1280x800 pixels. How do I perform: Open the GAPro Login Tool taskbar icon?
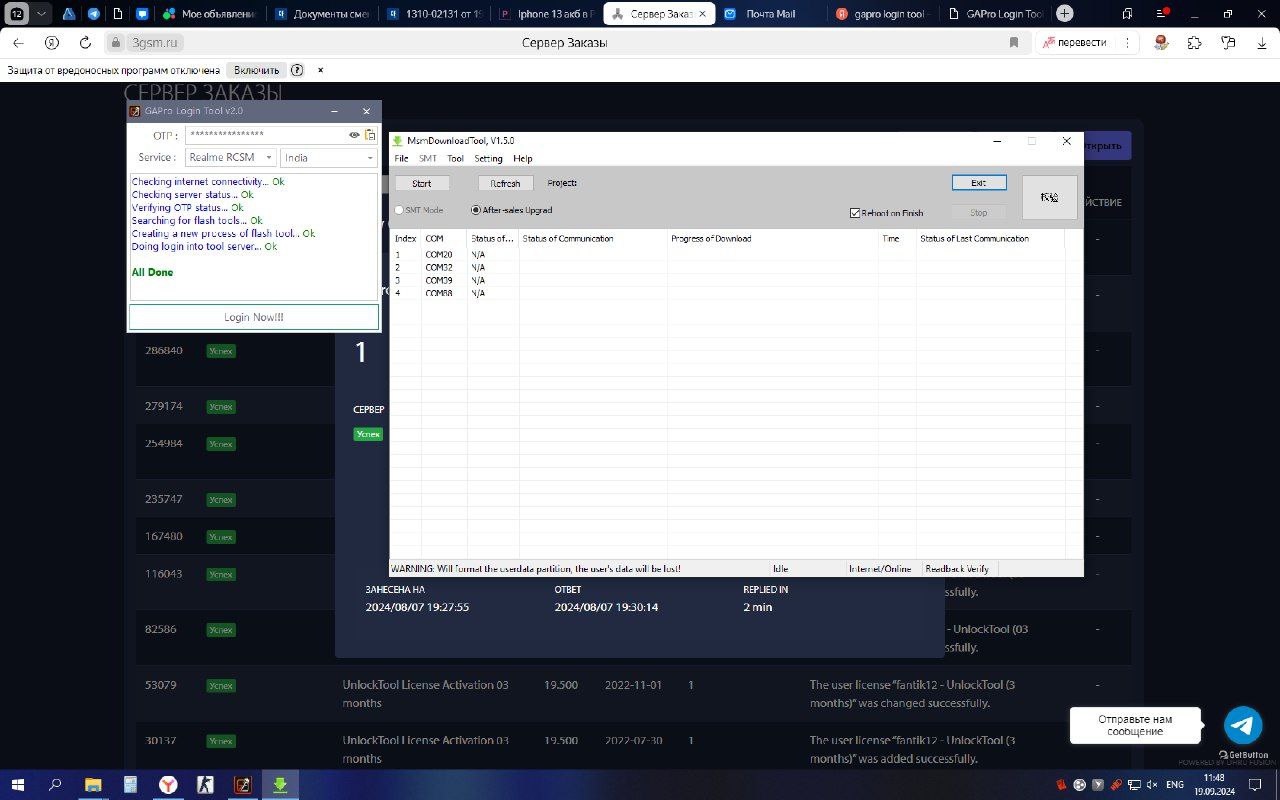tap(242, 785)
